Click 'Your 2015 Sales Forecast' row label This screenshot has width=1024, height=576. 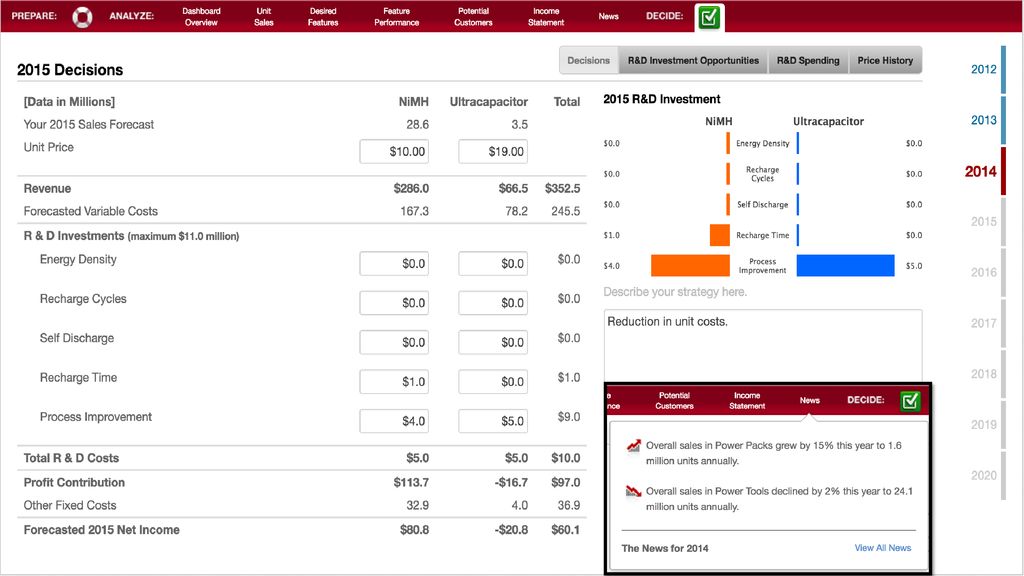coord(89,125)
